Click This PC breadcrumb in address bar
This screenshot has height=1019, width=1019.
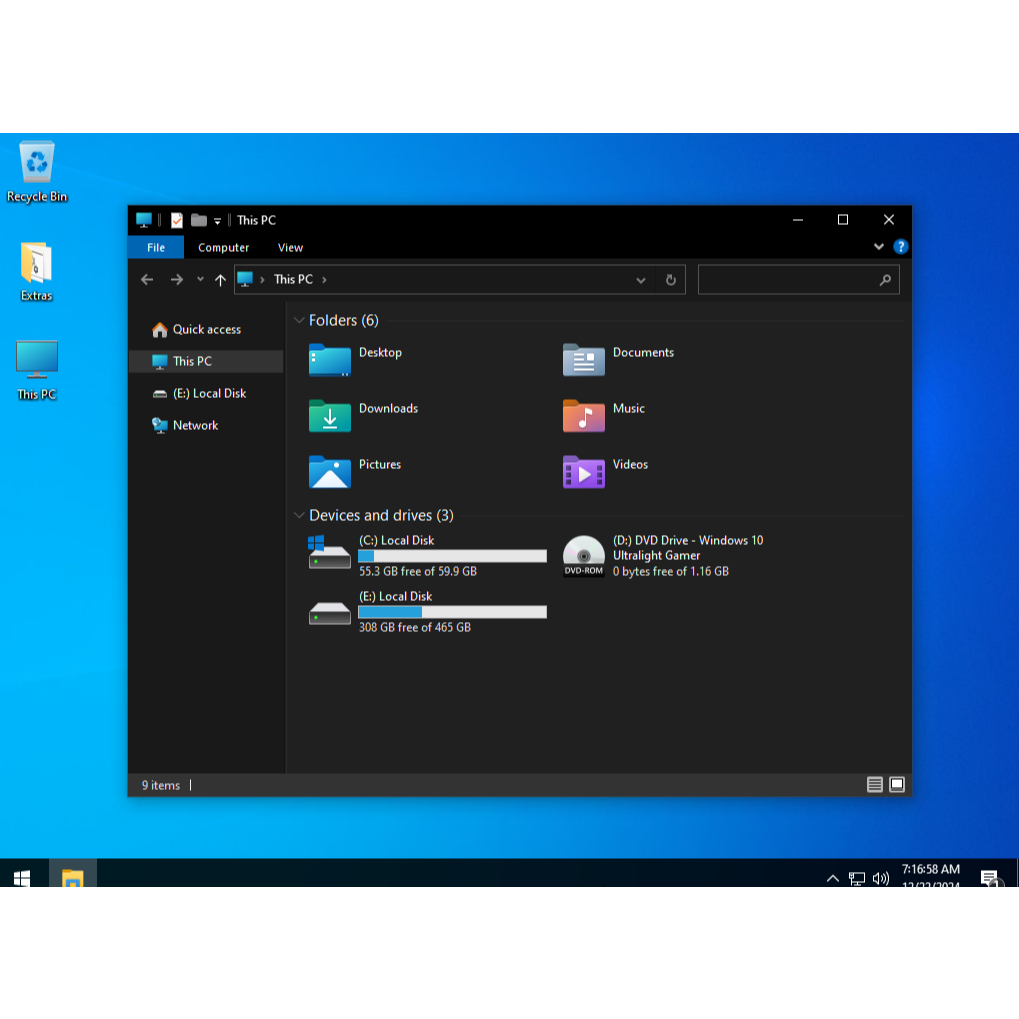[293, 279]
